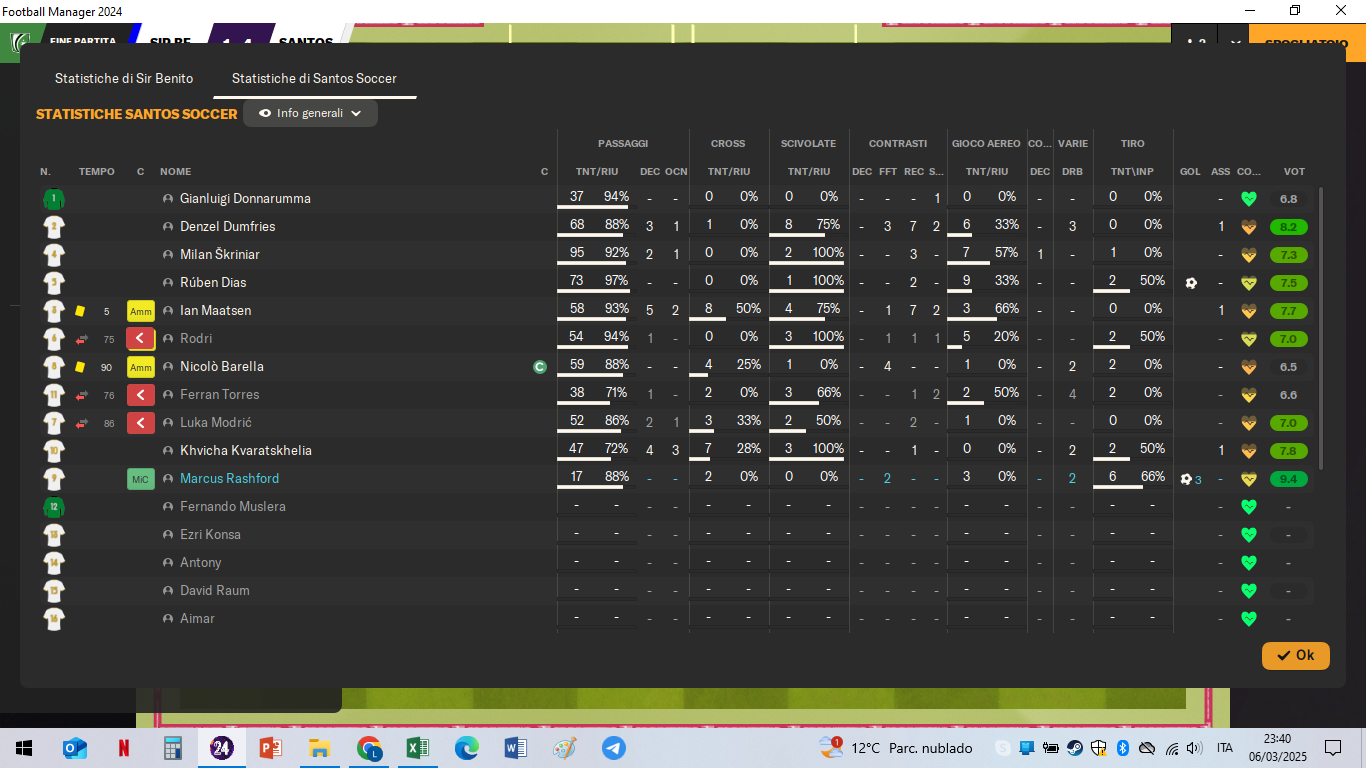
Task: Click the white kit icon in Antony's row
Action: (53, 563)
